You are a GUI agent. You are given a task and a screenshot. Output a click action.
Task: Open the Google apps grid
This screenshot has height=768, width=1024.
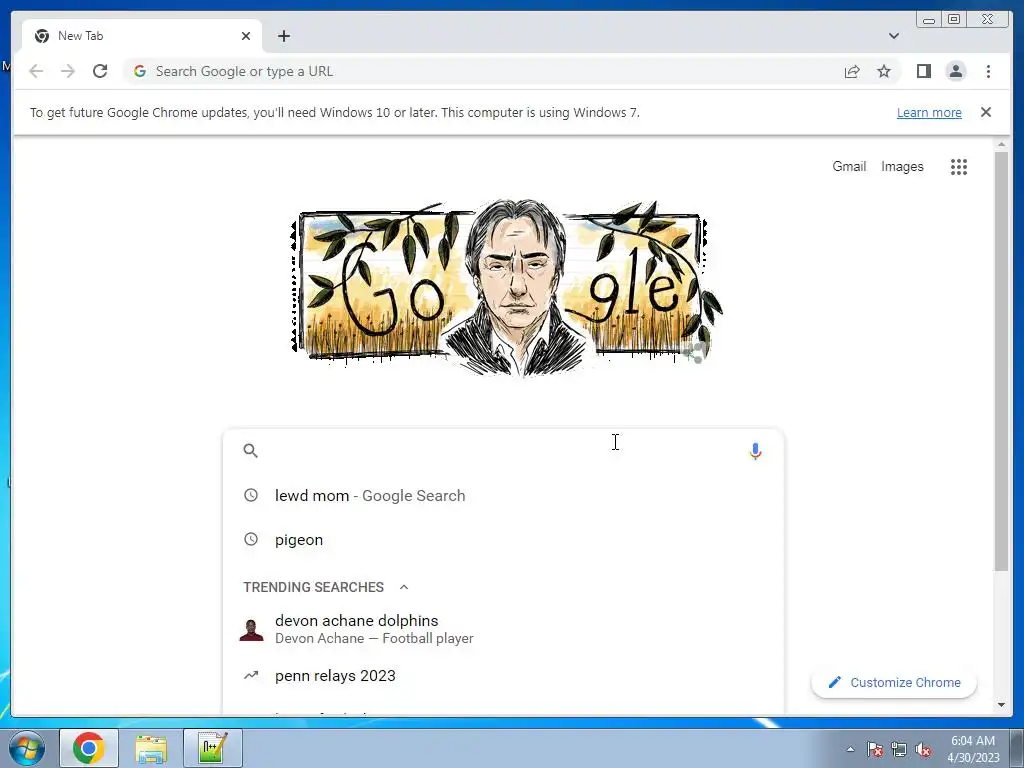point(959,167)
